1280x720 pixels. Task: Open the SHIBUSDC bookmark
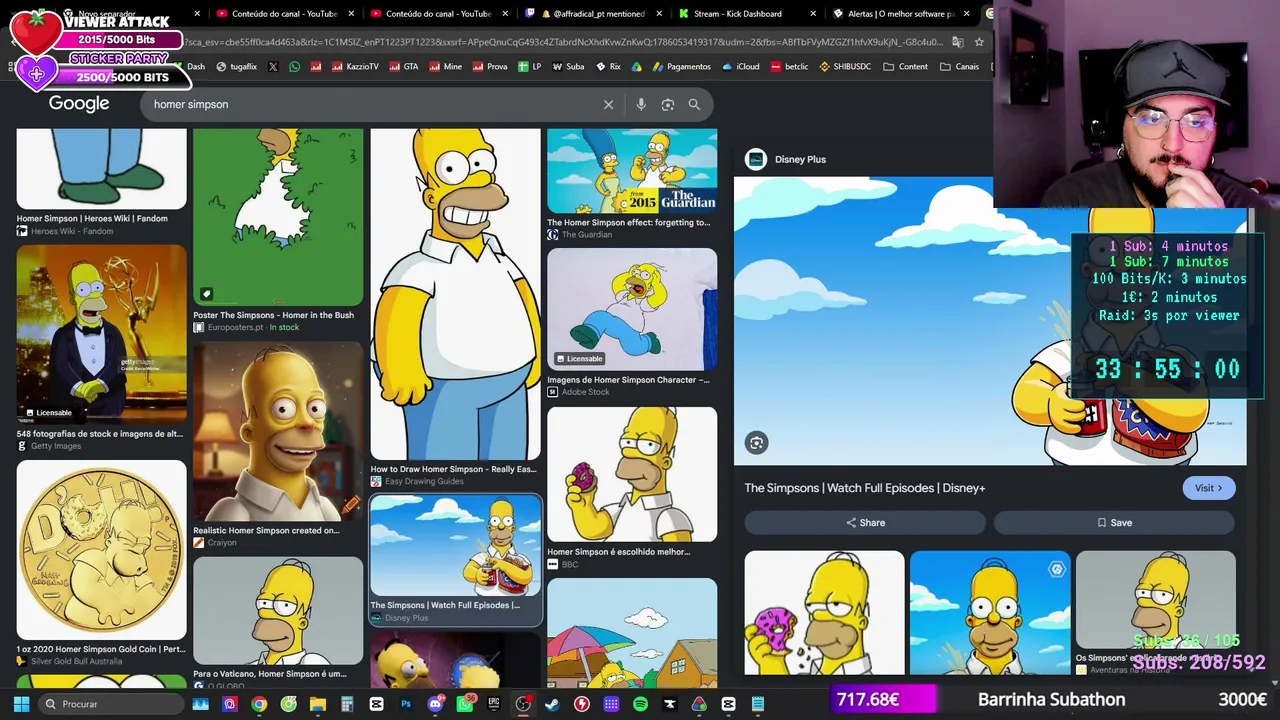click(x=844, y=67)
